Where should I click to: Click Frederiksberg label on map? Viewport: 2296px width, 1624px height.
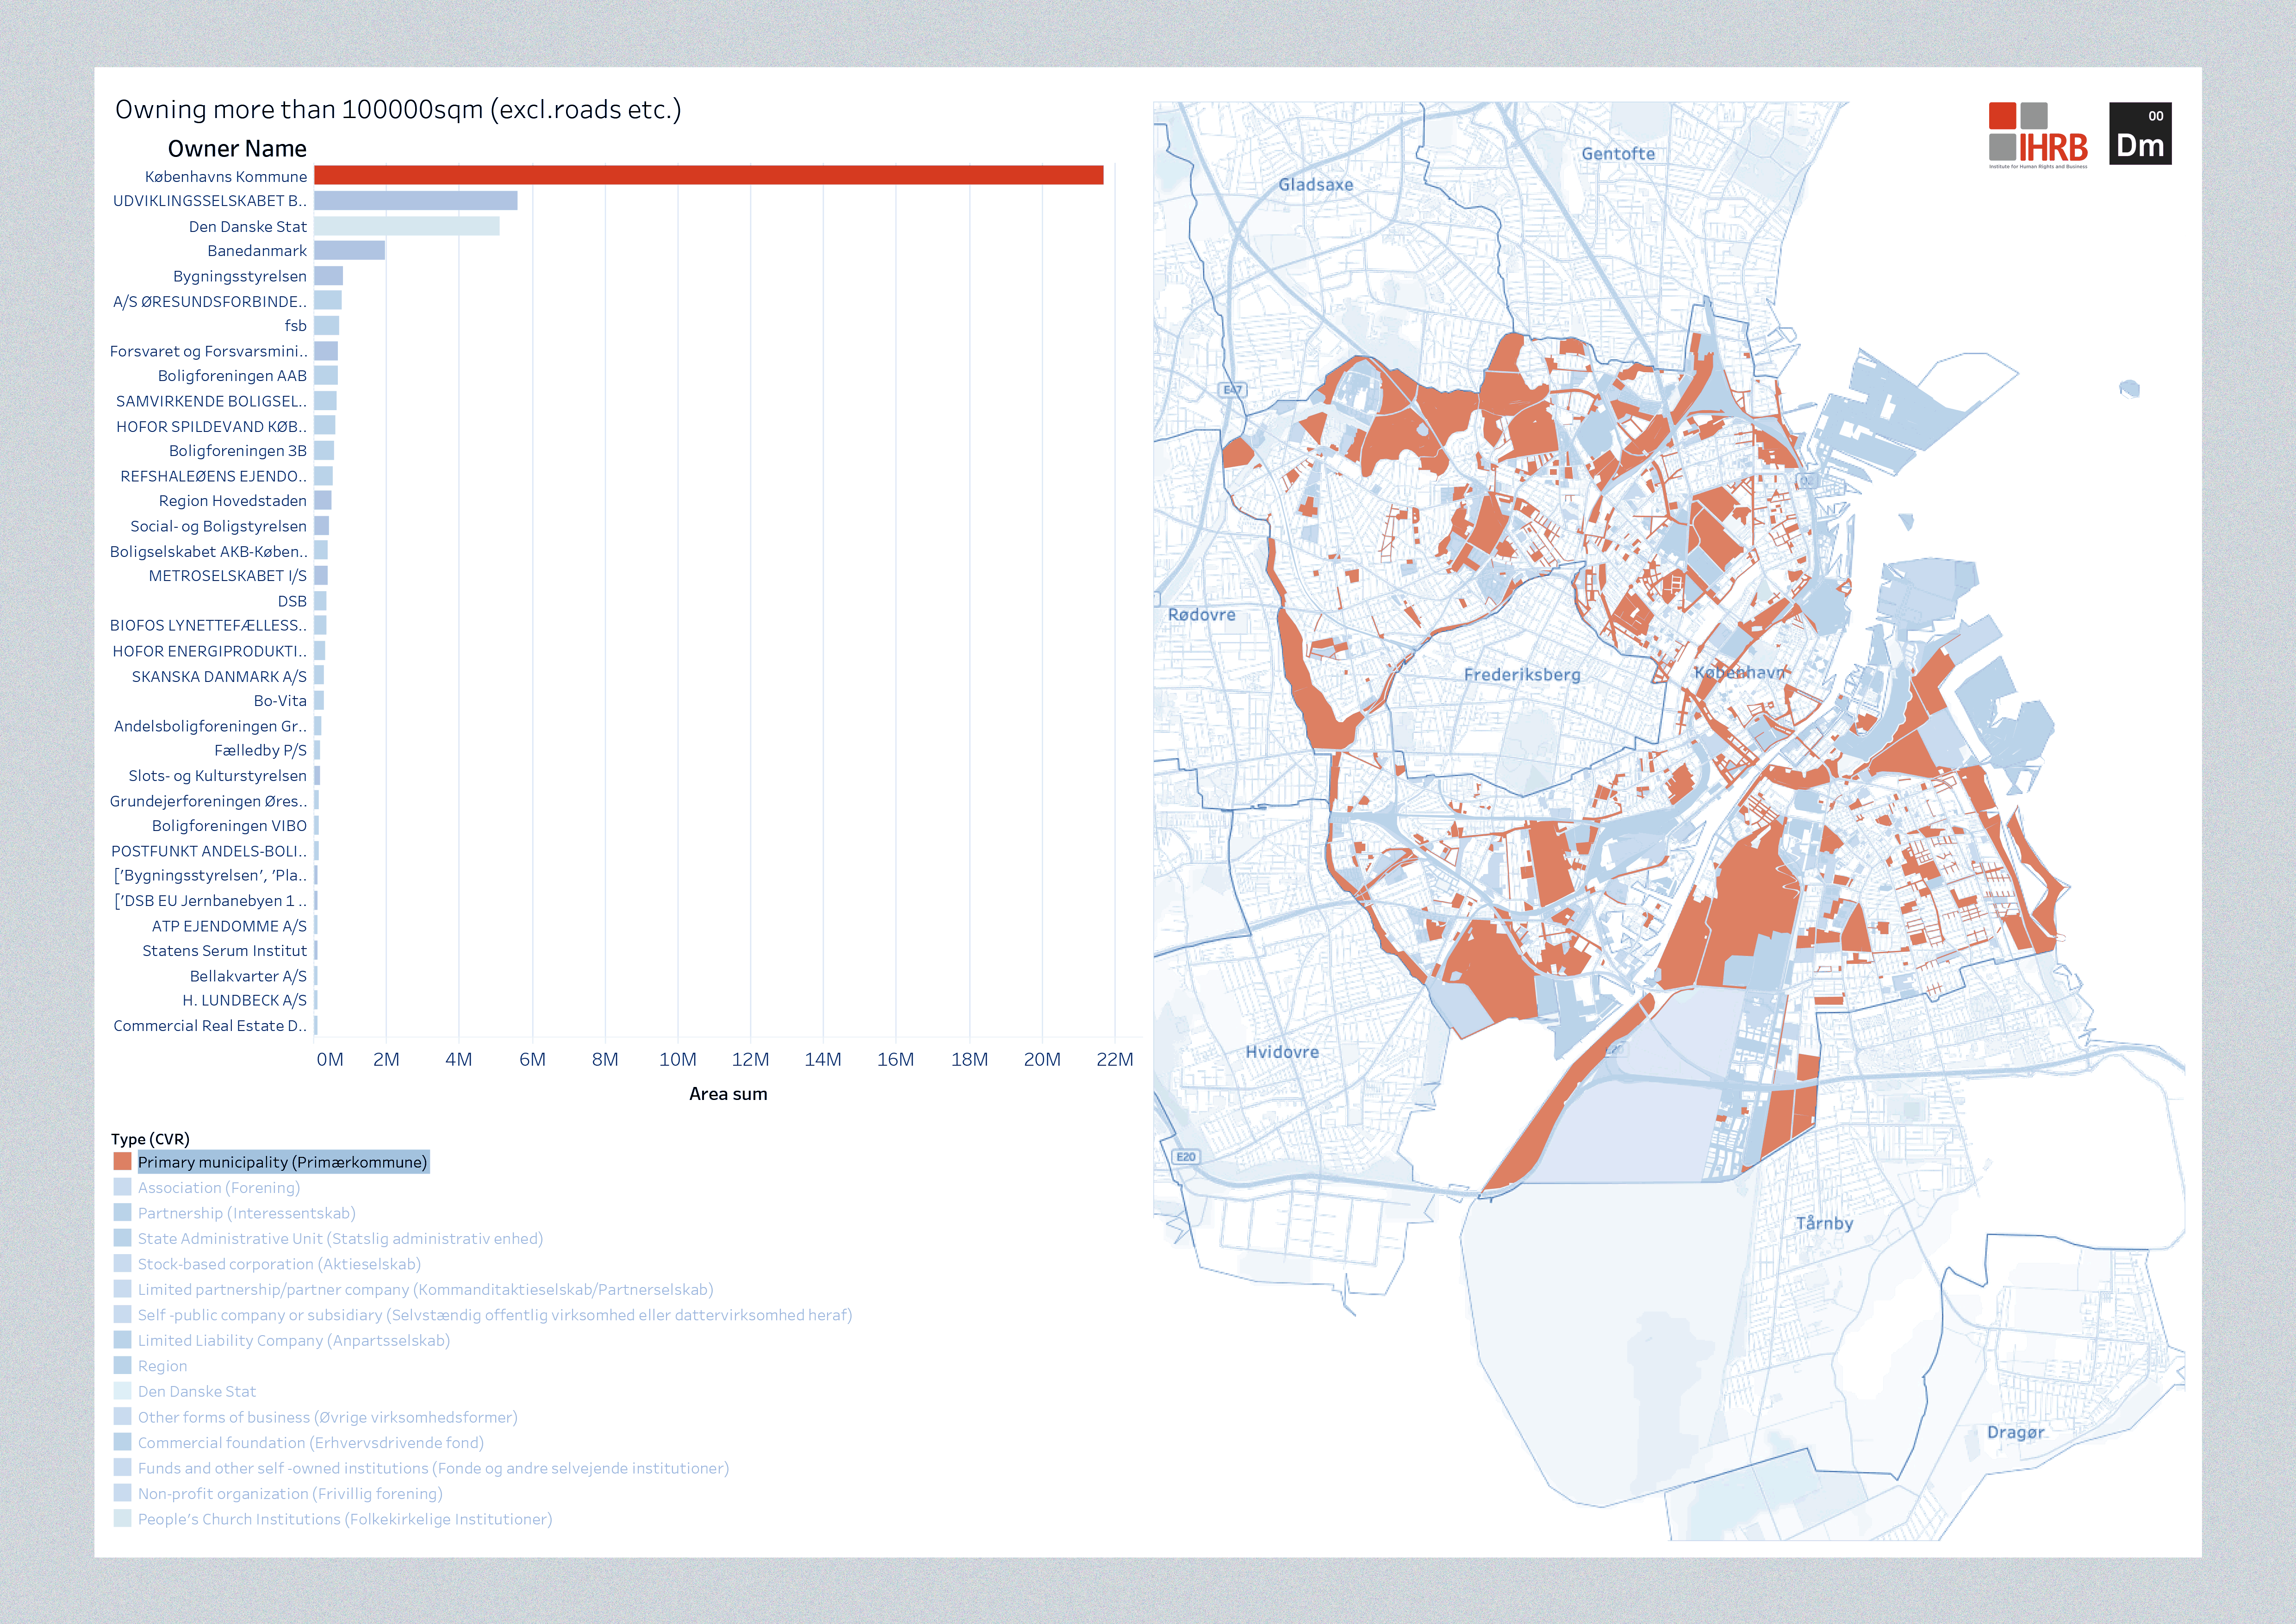[x=1522, y=675]
